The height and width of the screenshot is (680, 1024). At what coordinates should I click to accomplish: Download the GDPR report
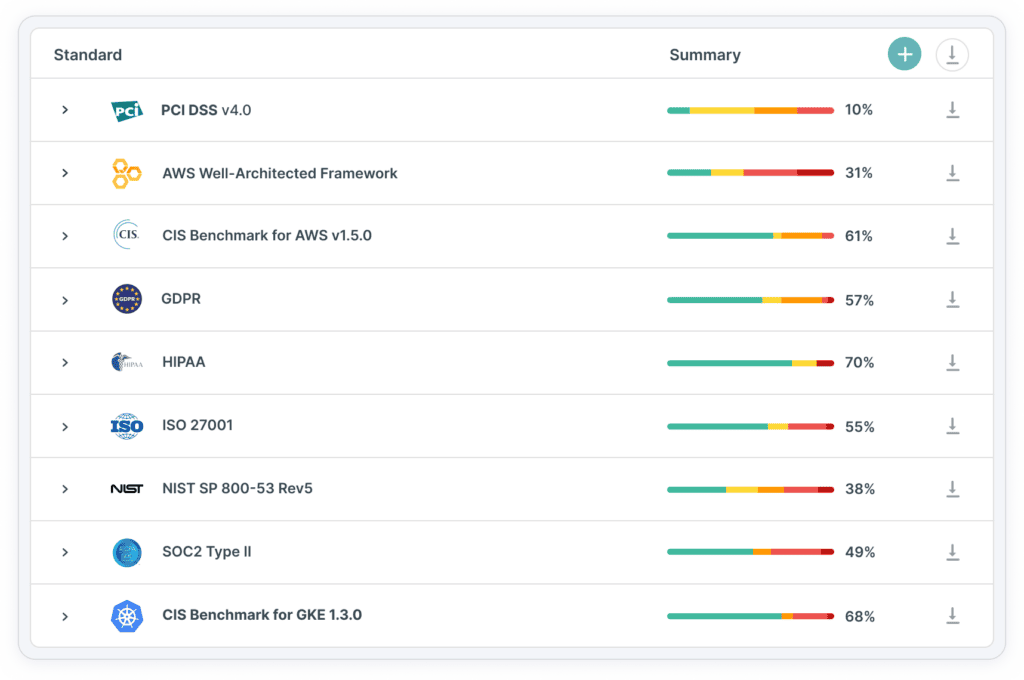point(953,299)
